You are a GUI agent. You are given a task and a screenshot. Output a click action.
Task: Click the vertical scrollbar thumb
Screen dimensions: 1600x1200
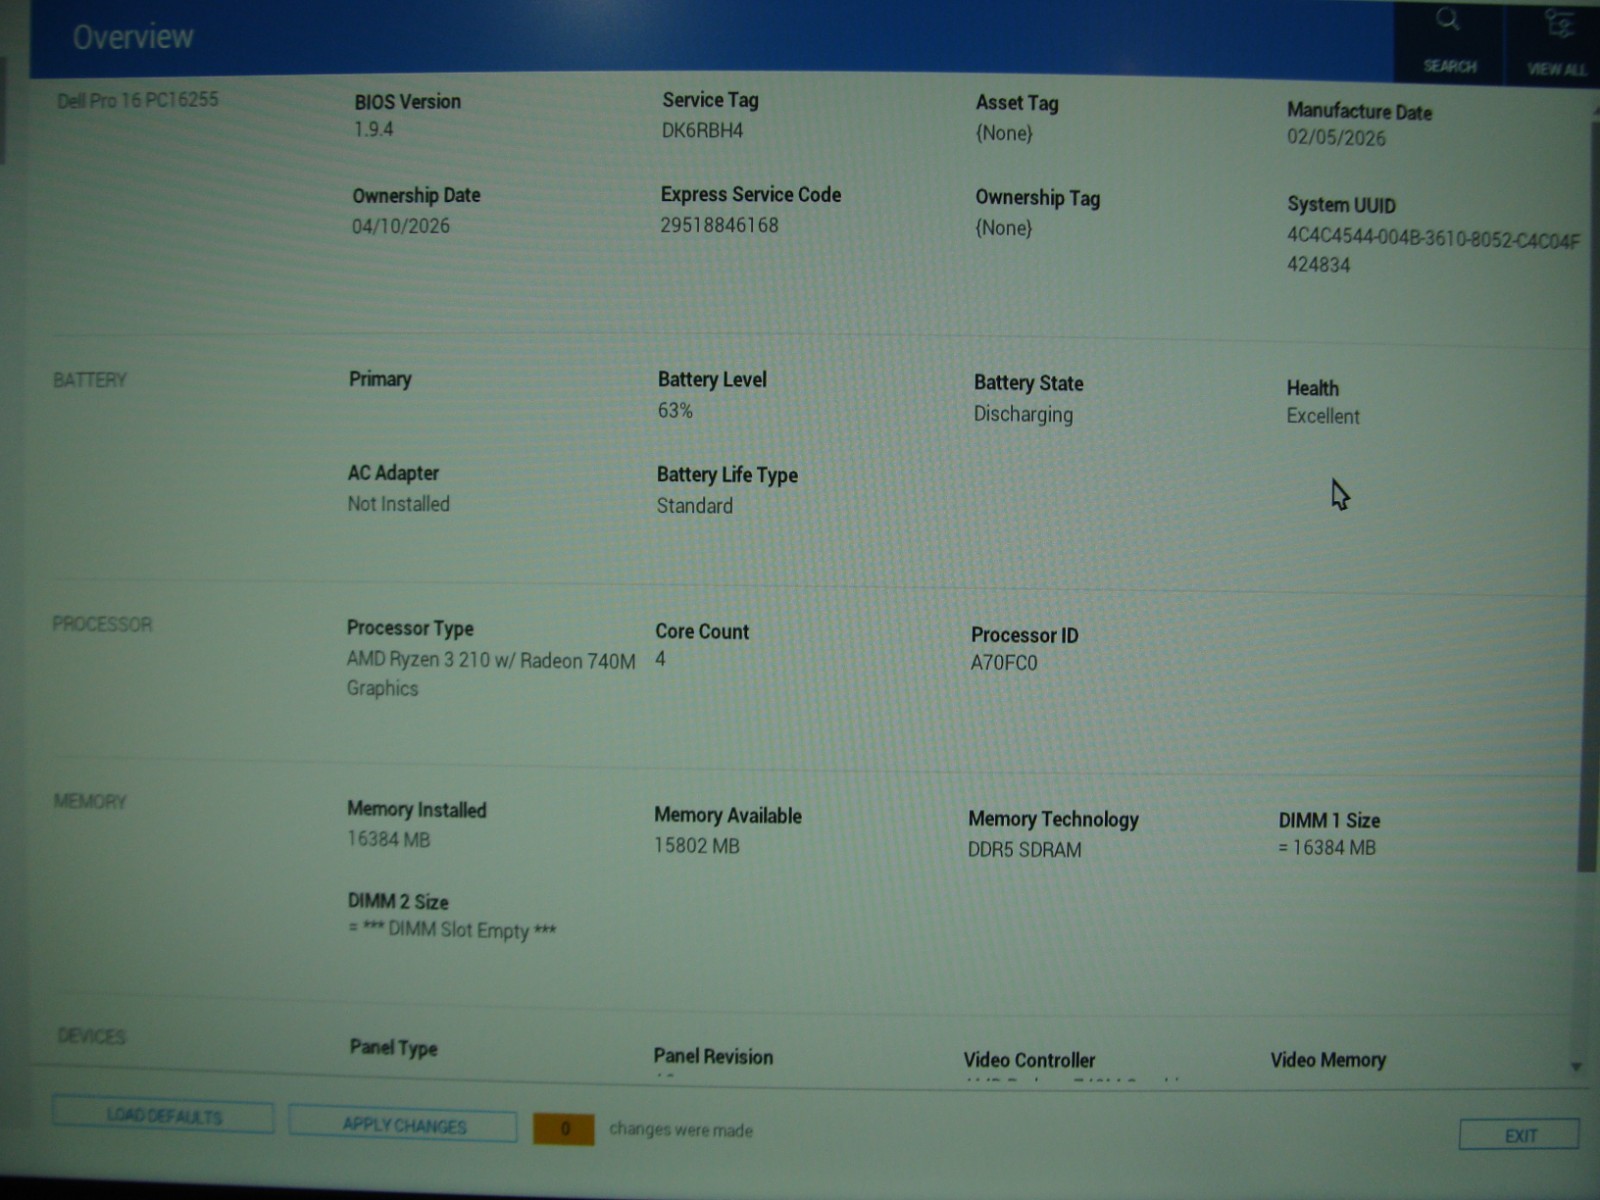tap(1587, 495)
